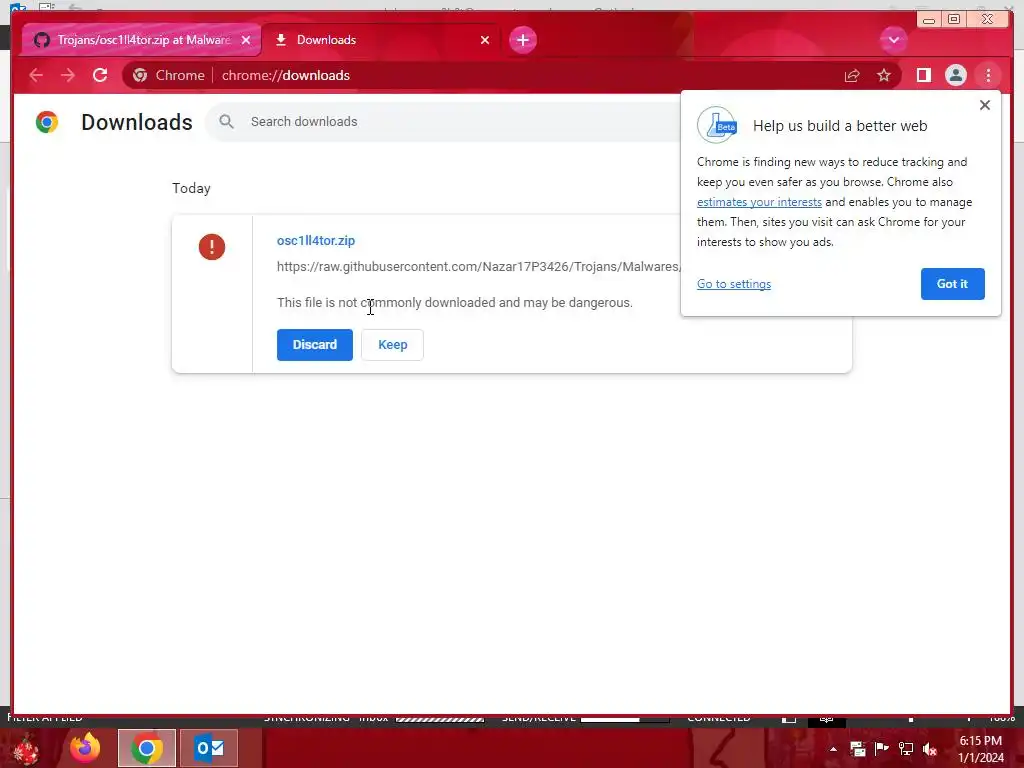This screenshot has width=1024, height=768.
Task: Open the profile avatar menu
Action: pyautogui.click(x=955, y=76)
